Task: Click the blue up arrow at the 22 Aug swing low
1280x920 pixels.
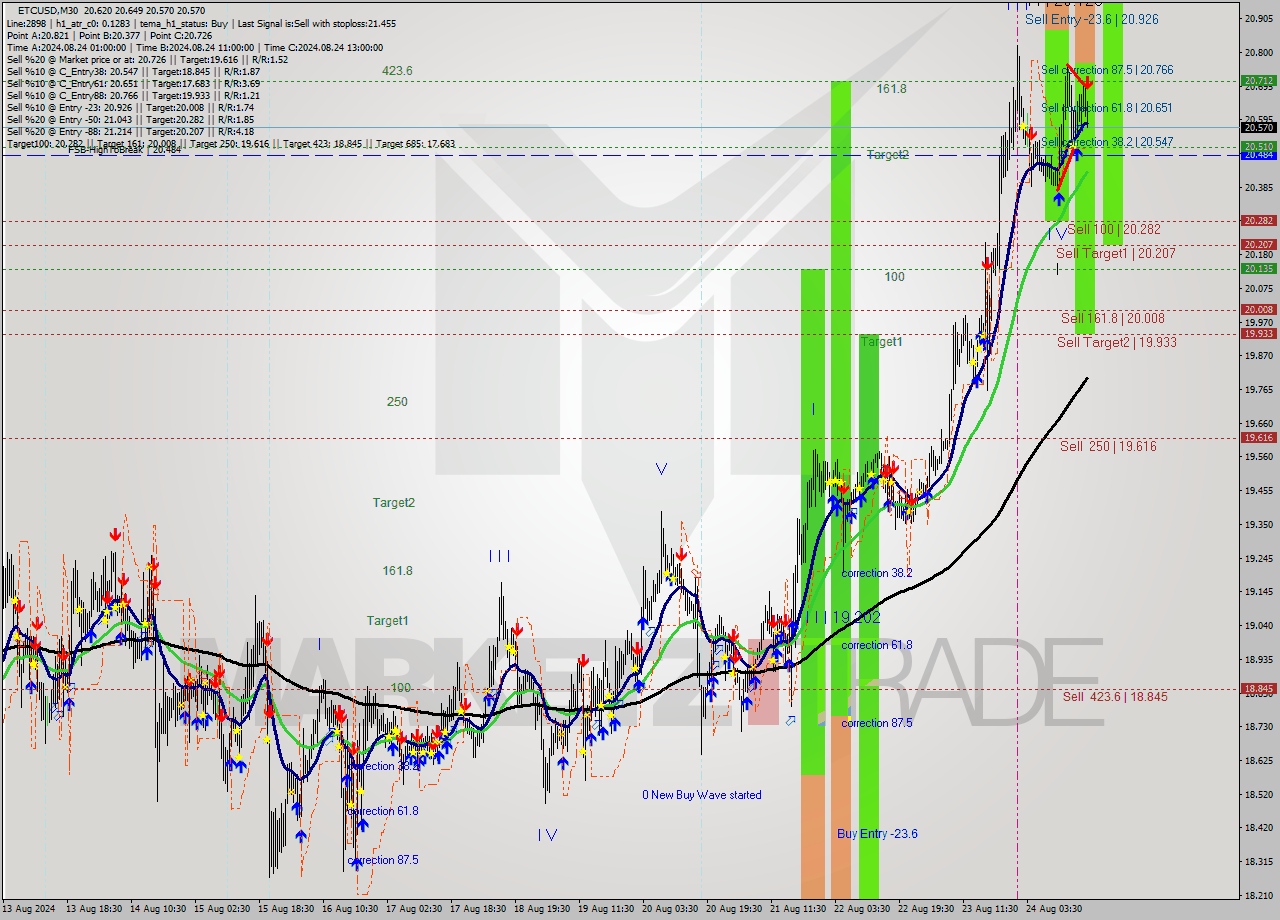Action: point(905,512)
